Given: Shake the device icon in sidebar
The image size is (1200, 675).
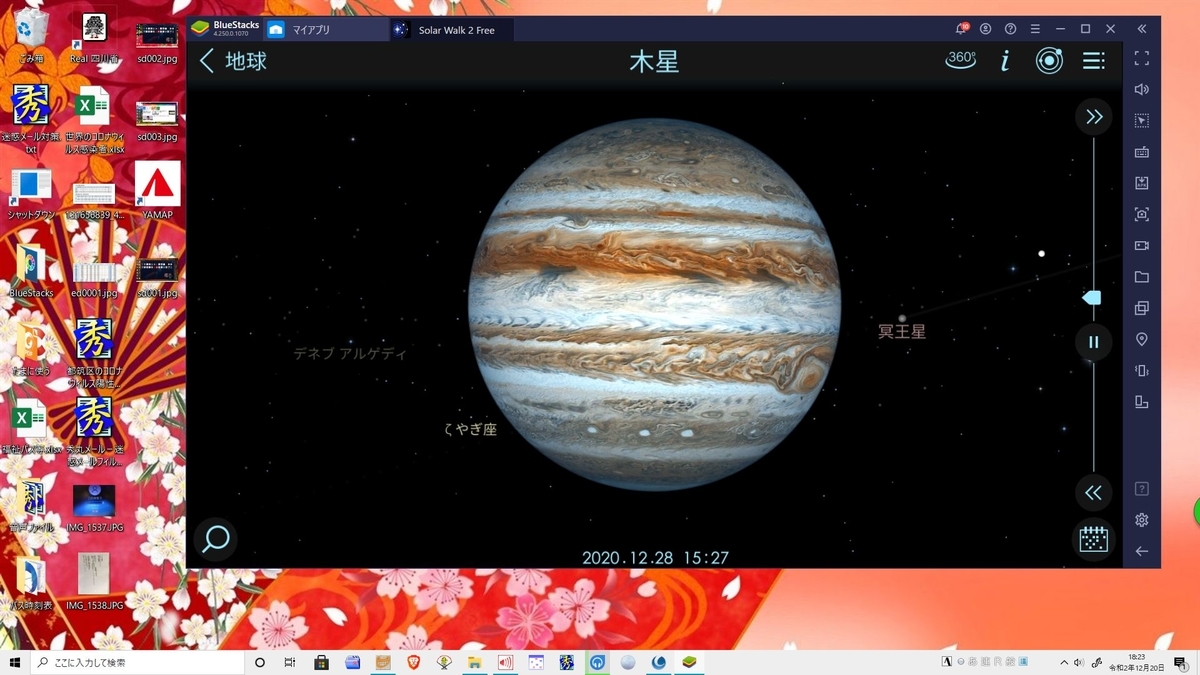Looking at the screenshot, I should pyautogui.click(x=1141, y=370).
